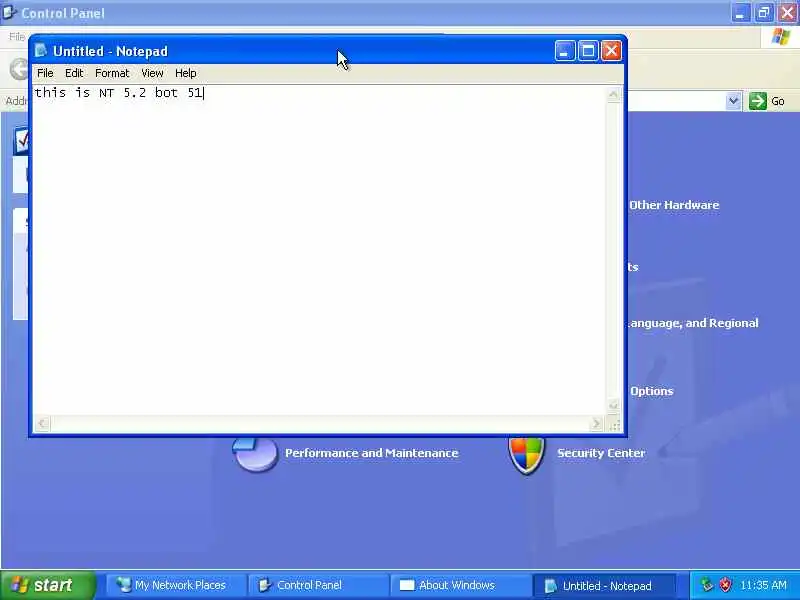Click the Windows flag logo in Control Panel

click(x=781, y=37)
